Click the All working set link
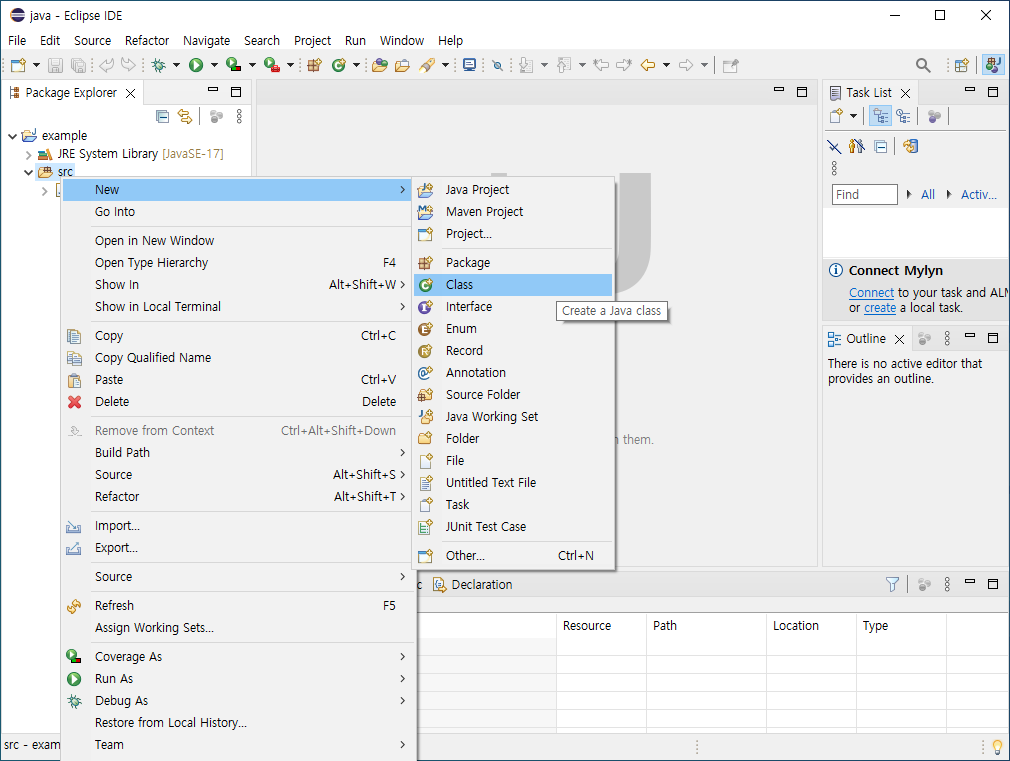Viewport: 1010px width, 761px height. click(x=928, y=194)
